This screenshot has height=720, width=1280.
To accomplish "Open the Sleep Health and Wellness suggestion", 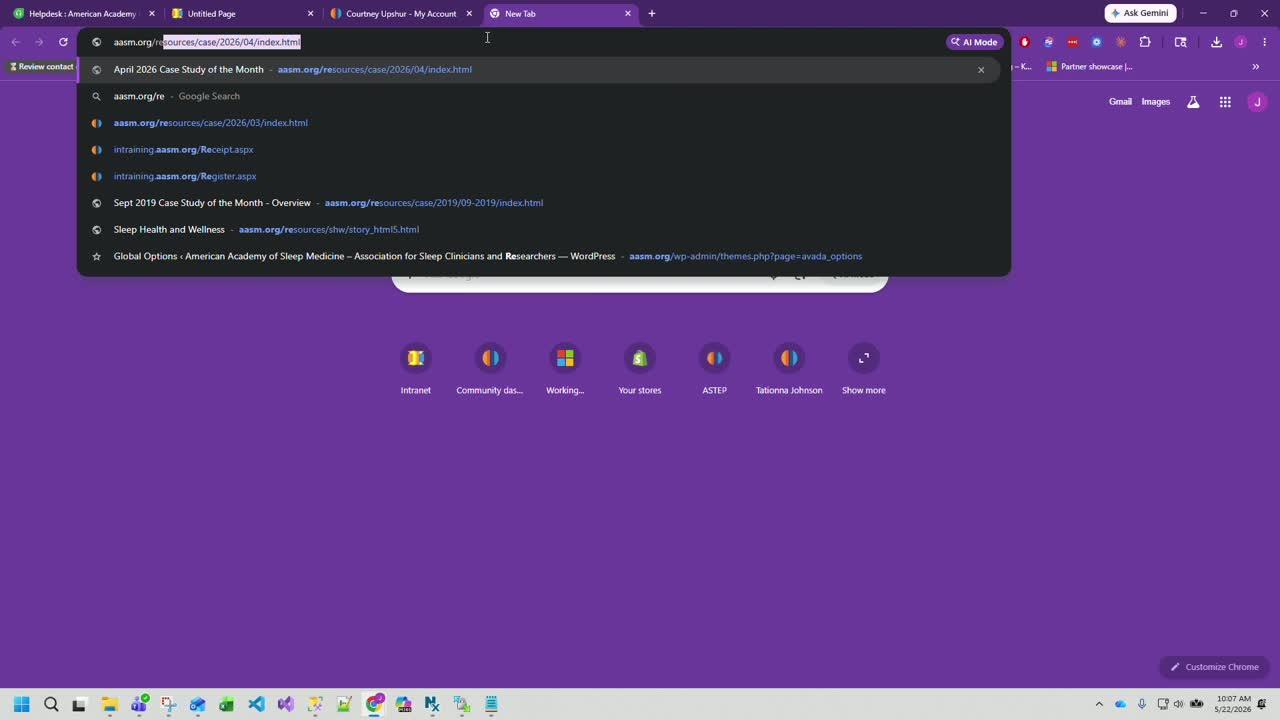I will 538,229.
